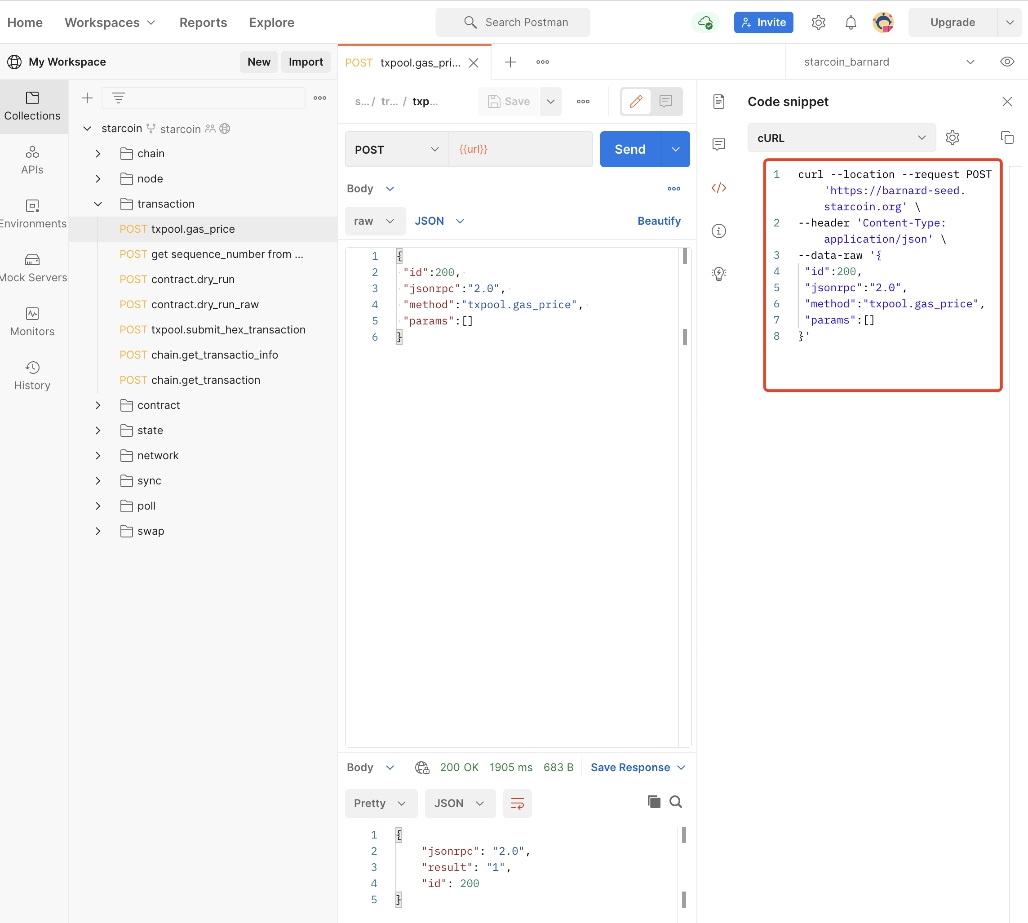
Task: Open the starcoin_barnard environment dropdown
Action: tap(889, 62)
